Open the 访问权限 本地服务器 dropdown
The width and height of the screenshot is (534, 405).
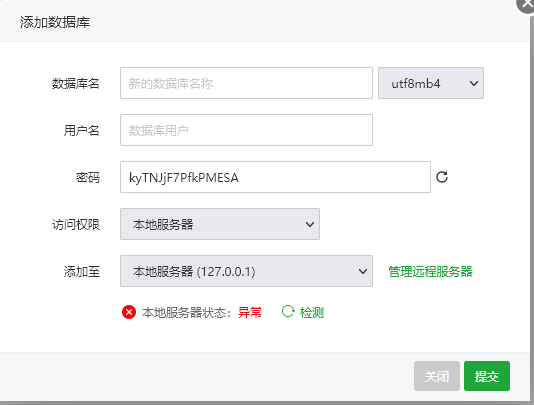tap(220, 224)
